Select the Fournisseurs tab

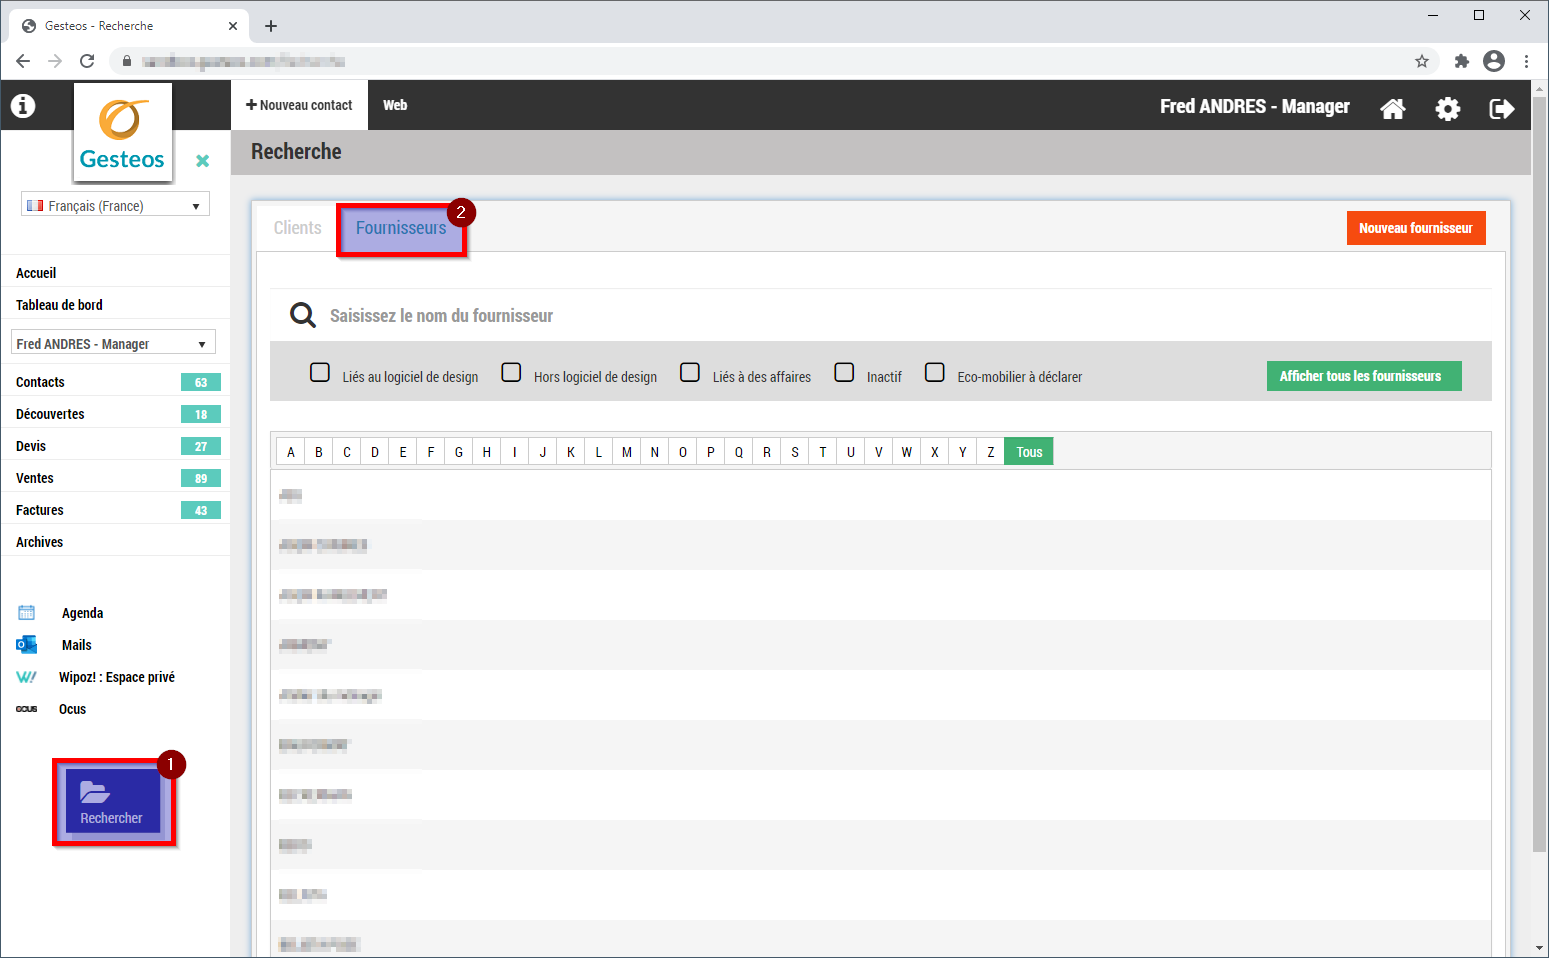click(401, 228)
